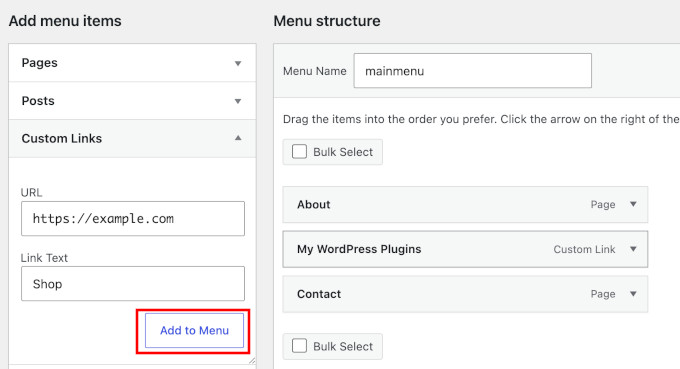Focus the URL field containing https://example.com
Viewport: 680px width, 369px height.
pos(133,219)
